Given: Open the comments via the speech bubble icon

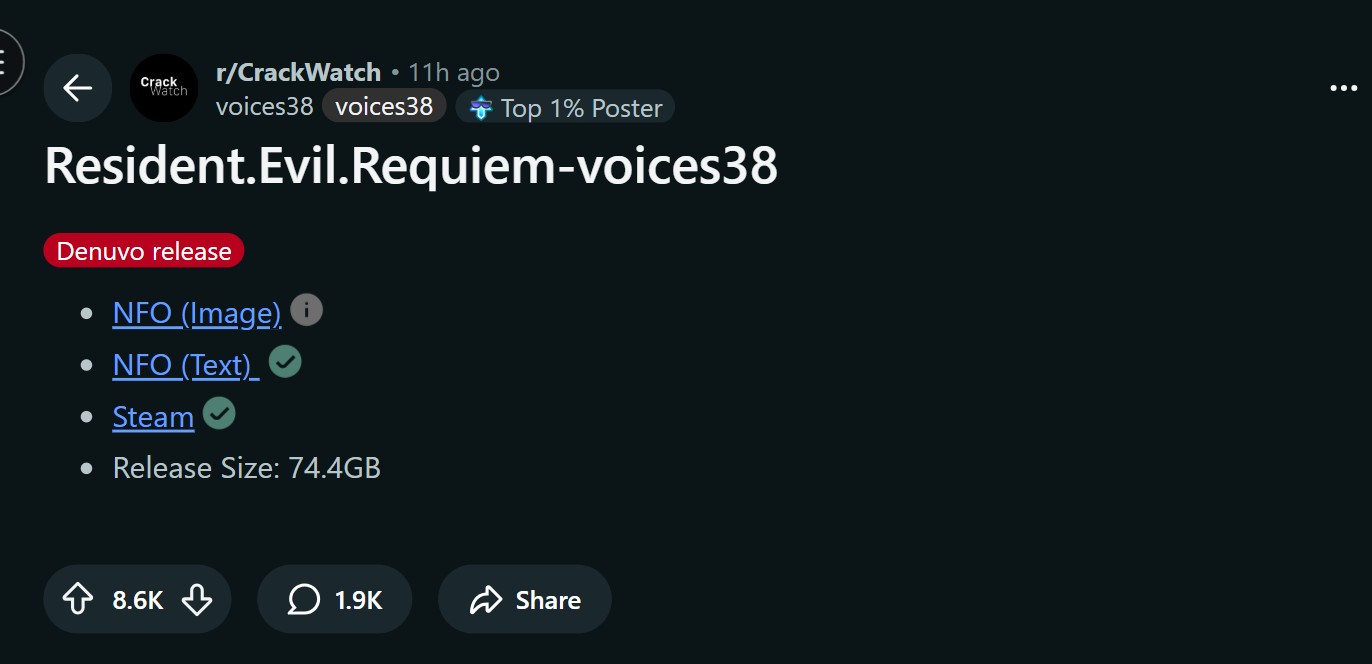Looking at the screenshot, I should coord(303,599).
